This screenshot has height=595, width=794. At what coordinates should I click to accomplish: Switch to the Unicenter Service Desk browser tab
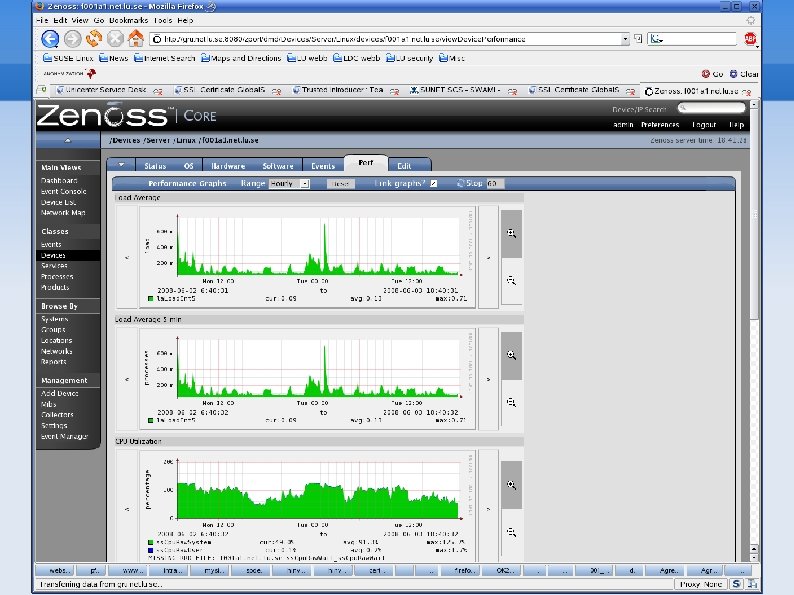coord(105,90)
